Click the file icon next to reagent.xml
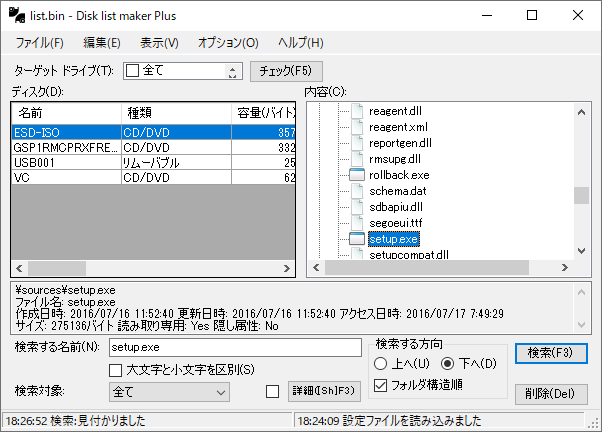The width and height of the screenshot is (602, 432). click(x=357, y=127)
